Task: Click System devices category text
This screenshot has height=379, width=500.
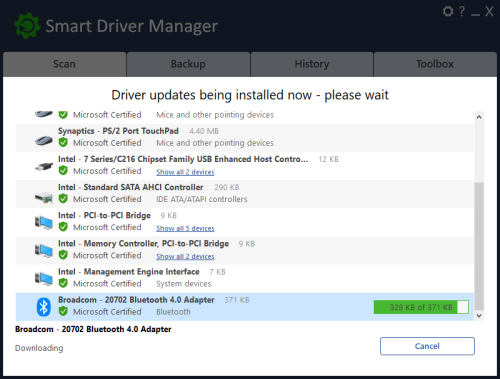Action: tap(184, 284)
